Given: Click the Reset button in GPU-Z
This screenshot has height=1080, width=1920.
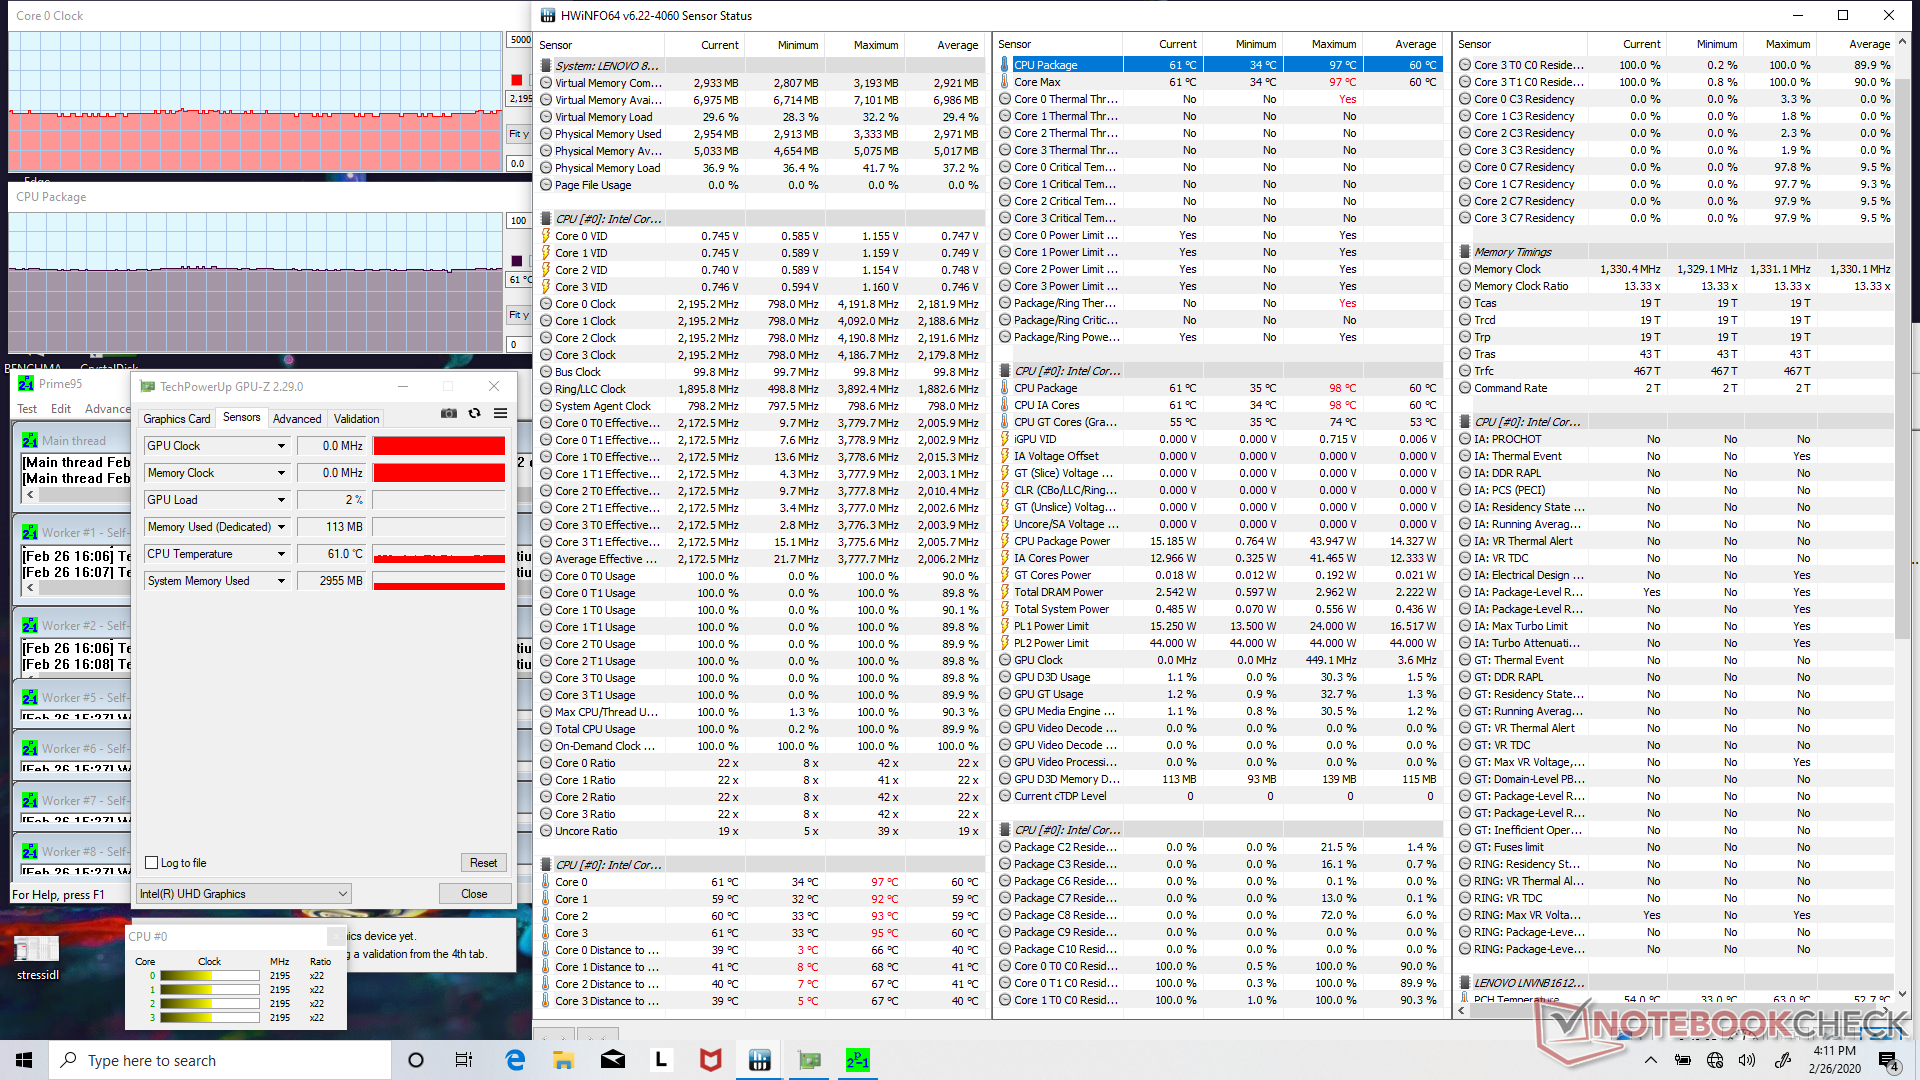Looking at the screenshot, I should [x=484, y=863].
